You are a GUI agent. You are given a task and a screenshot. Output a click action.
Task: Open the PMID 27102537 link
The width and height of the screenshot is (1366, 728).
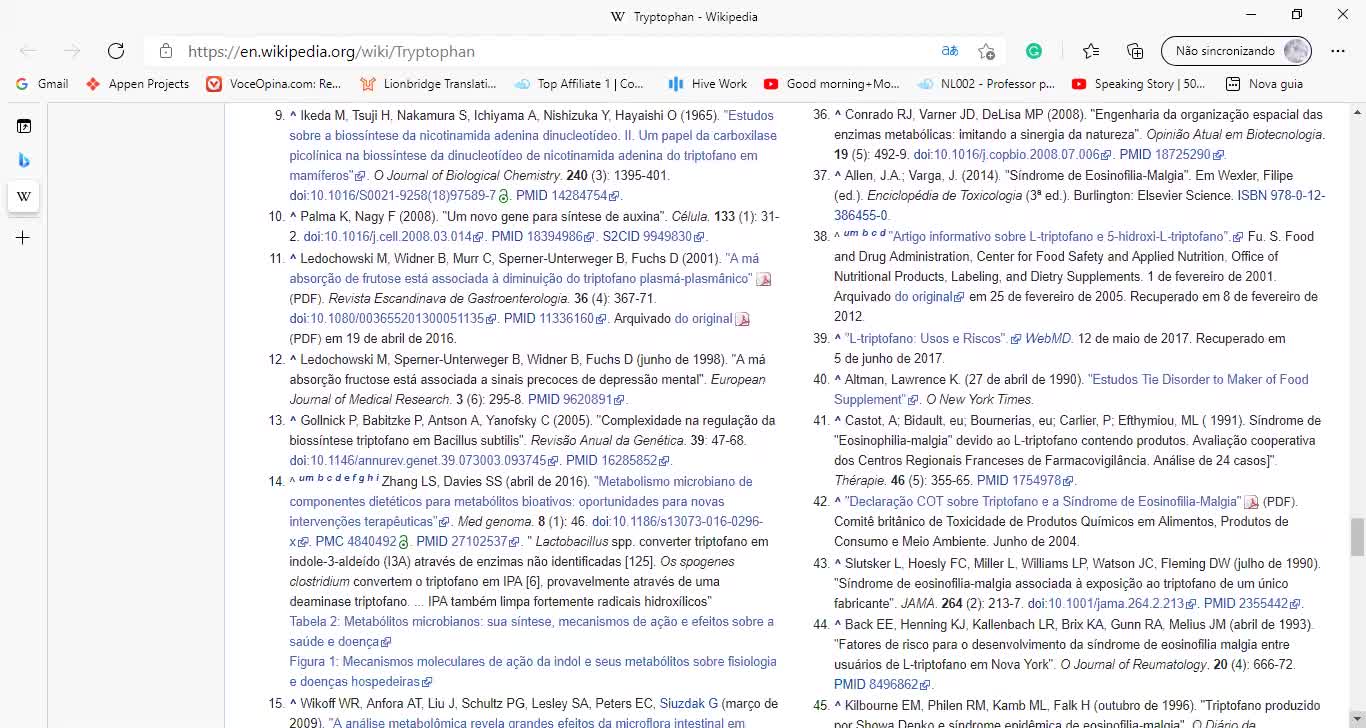(x=468, y=542)
